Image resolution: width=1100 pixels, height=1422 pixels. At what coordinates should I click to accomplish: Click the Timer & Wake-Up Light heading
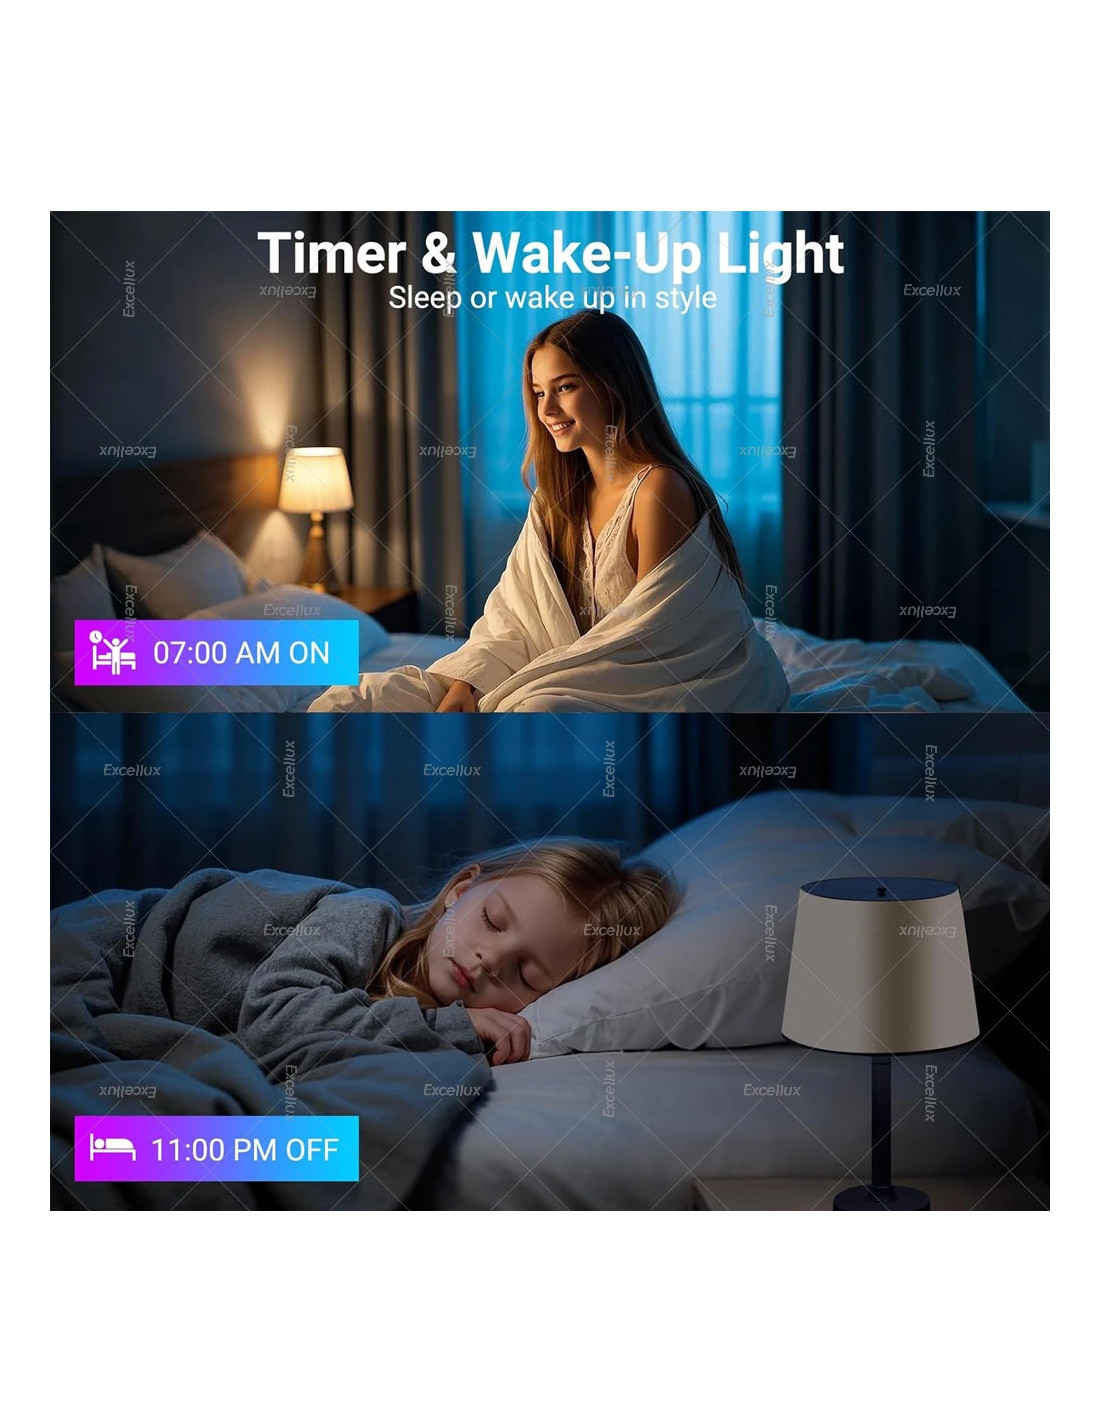pos(551,253)
